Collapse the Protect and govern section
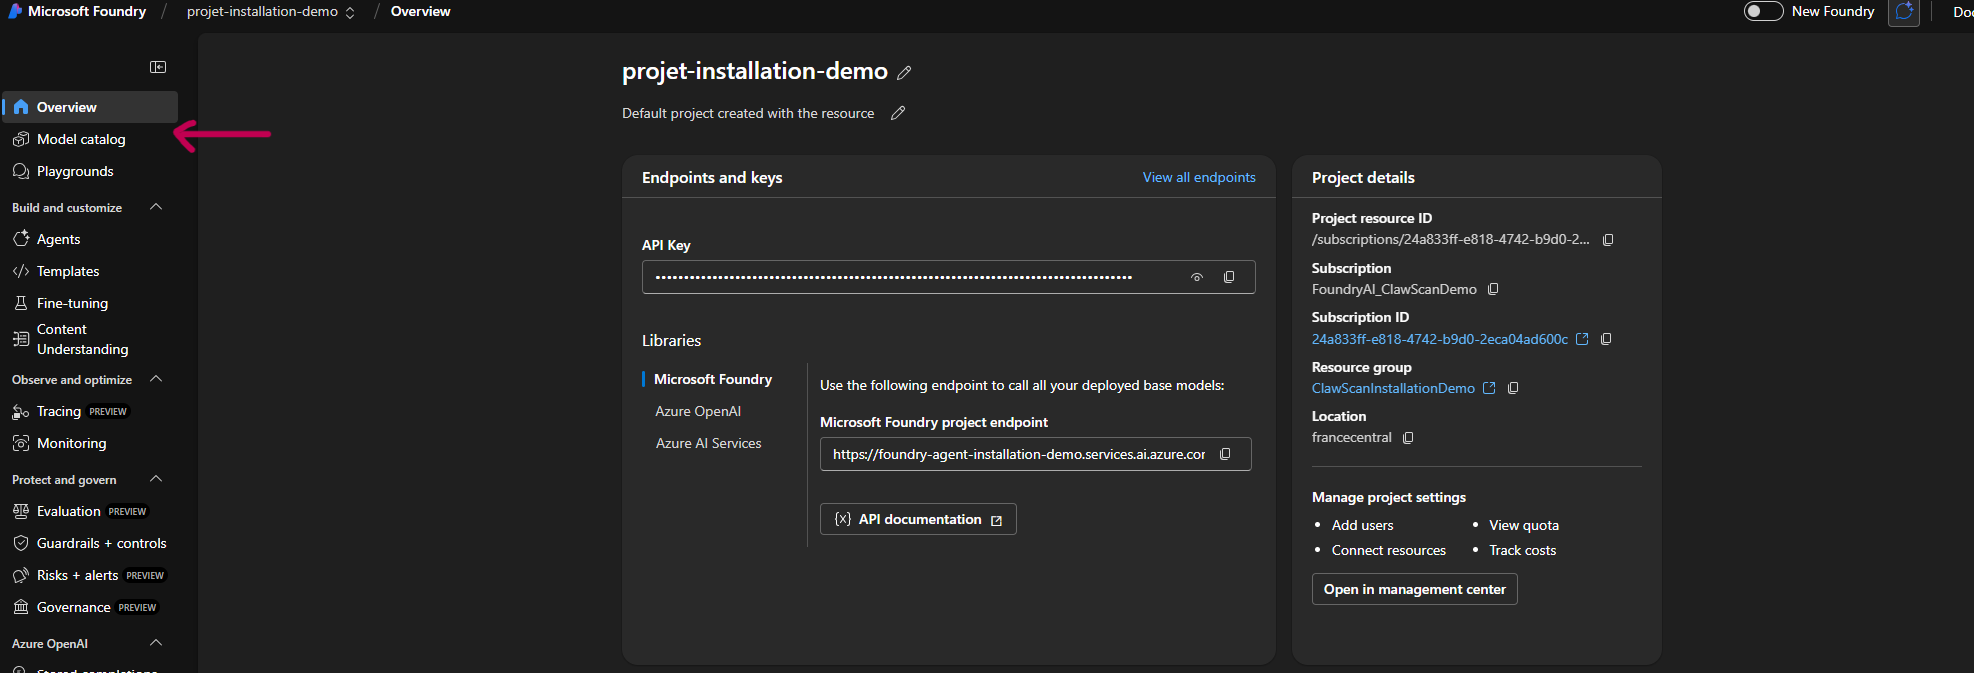The height and width of the screenshot is (673, 1974). pyautogui.click(x=156, y=479)
